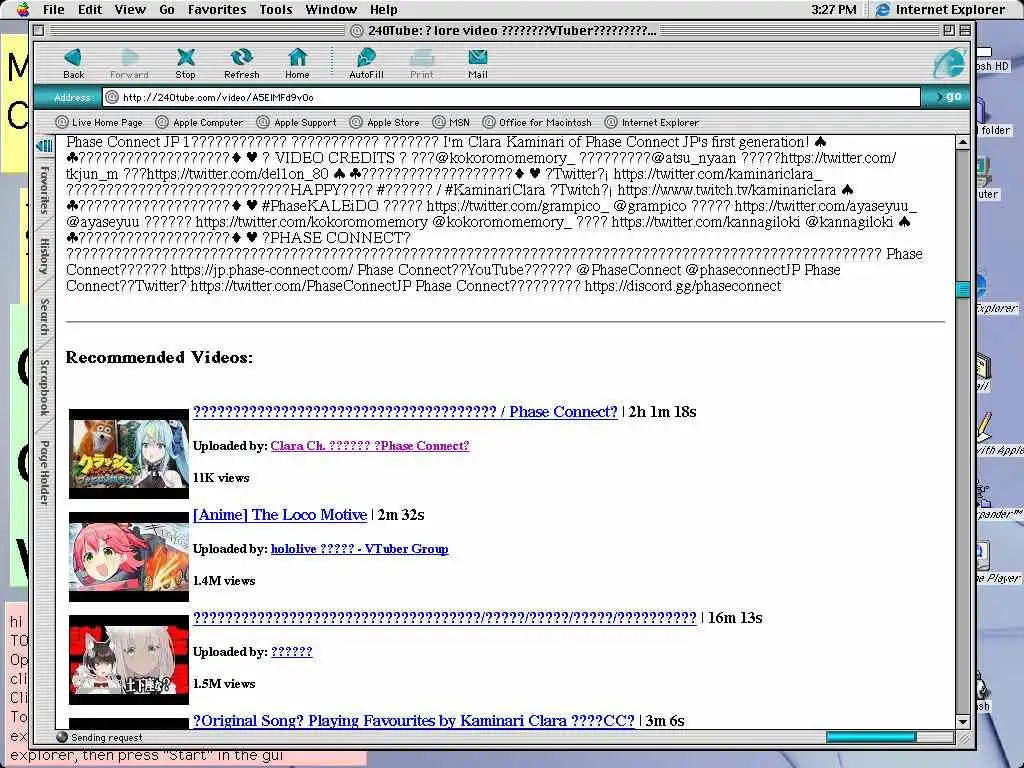The width and height of the screenshot is (1024, 768).
Task: Open the uploader link of the 16m 13s video
Action: coord(291,652)
